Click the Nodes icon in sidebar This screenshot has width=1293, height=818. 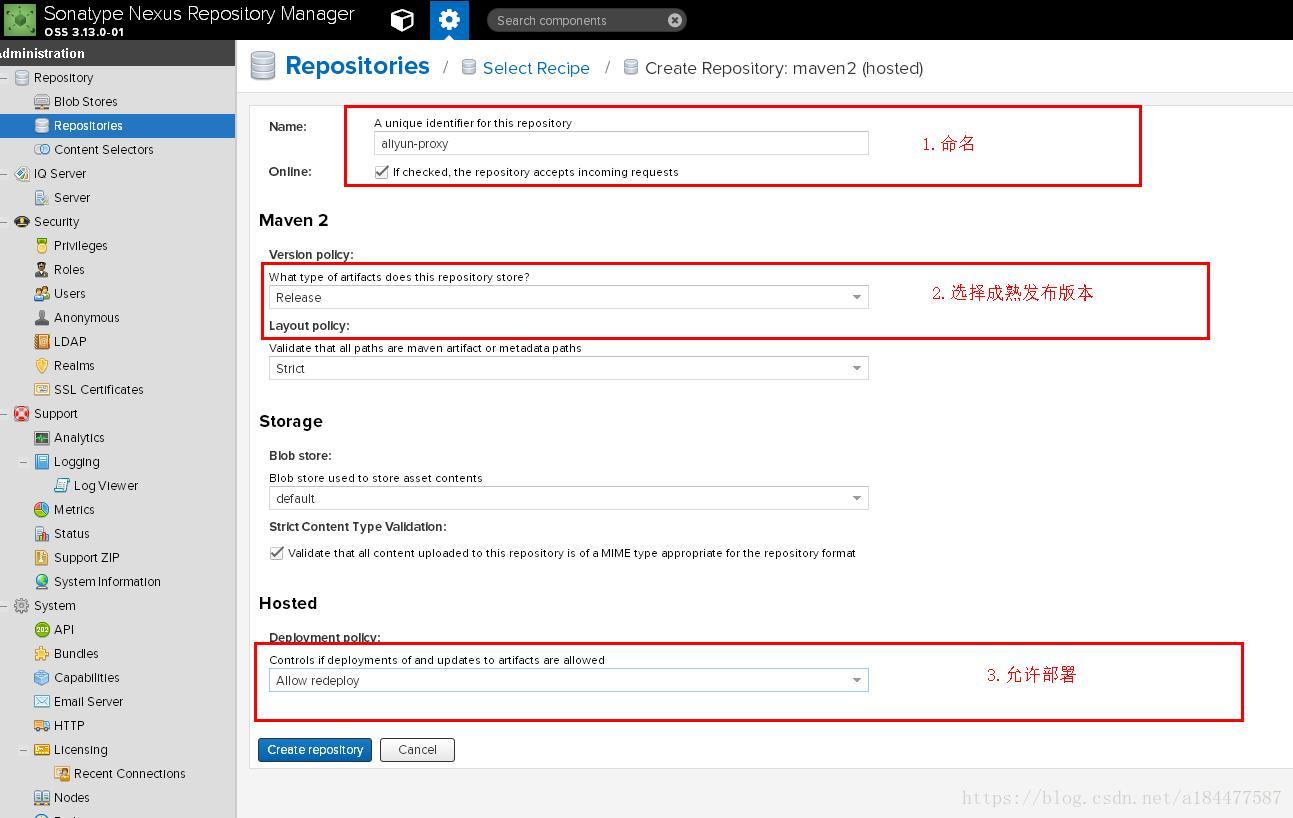click(42, 798)
